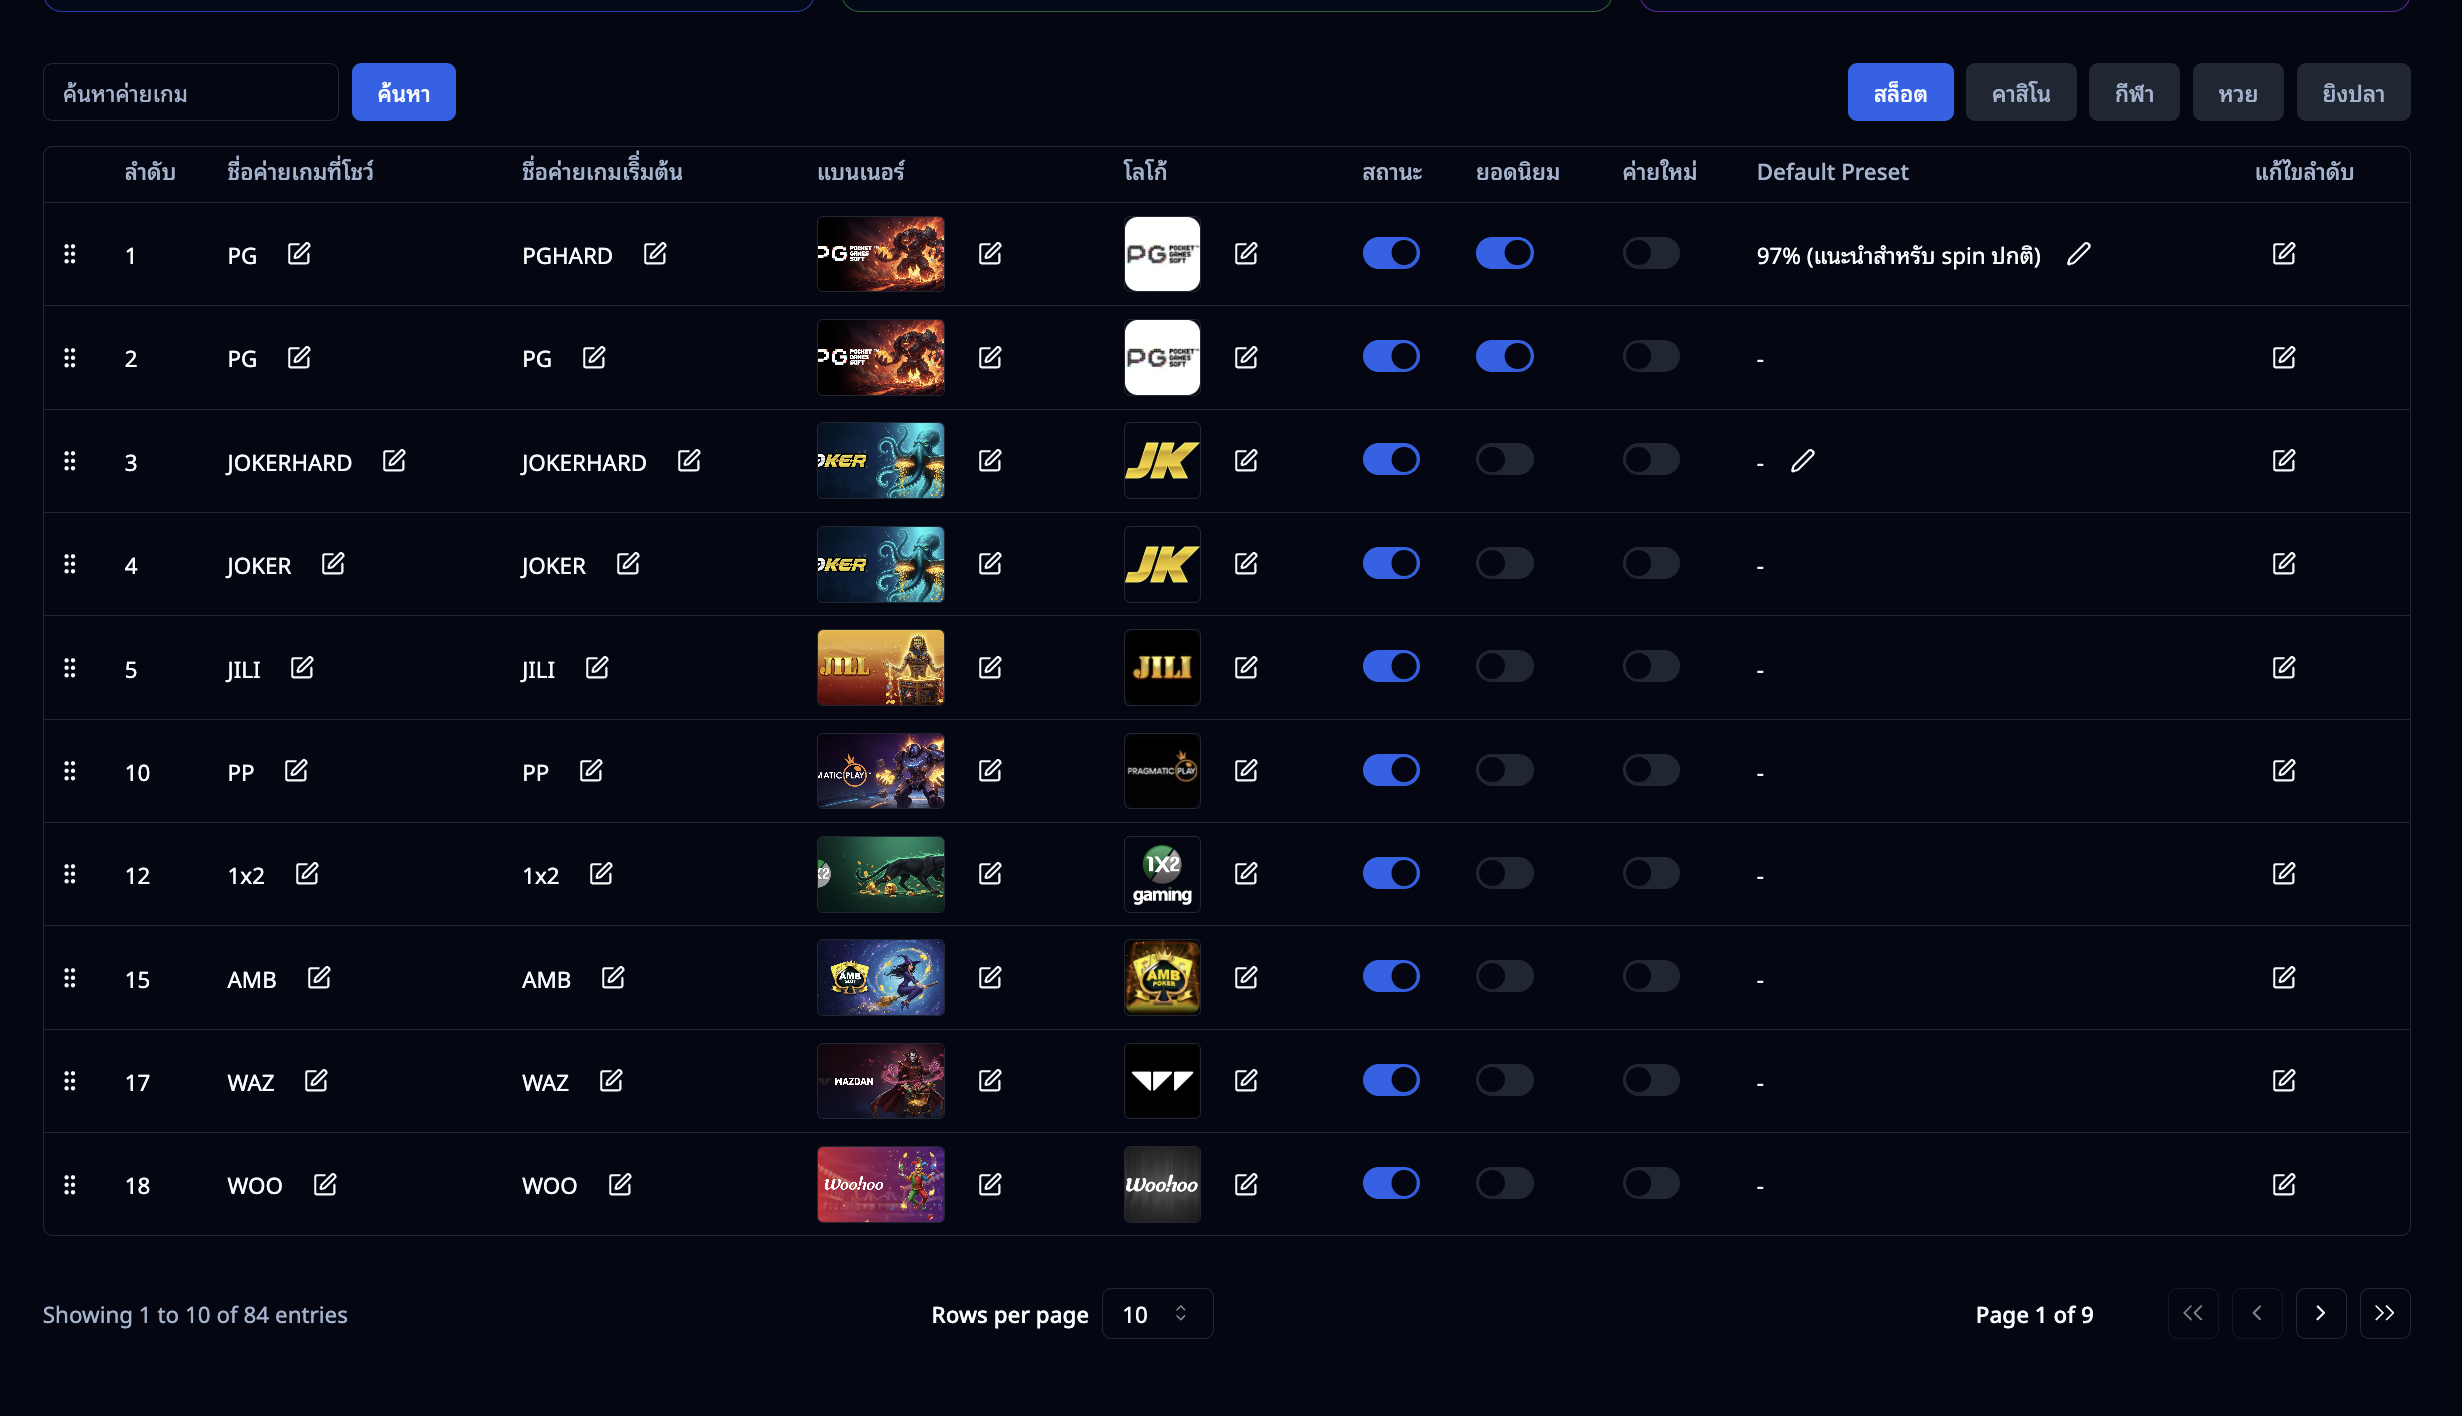Edit logo for 1x2 gaming row
Screen dimensions: 2462x1416
point(1246,874)
